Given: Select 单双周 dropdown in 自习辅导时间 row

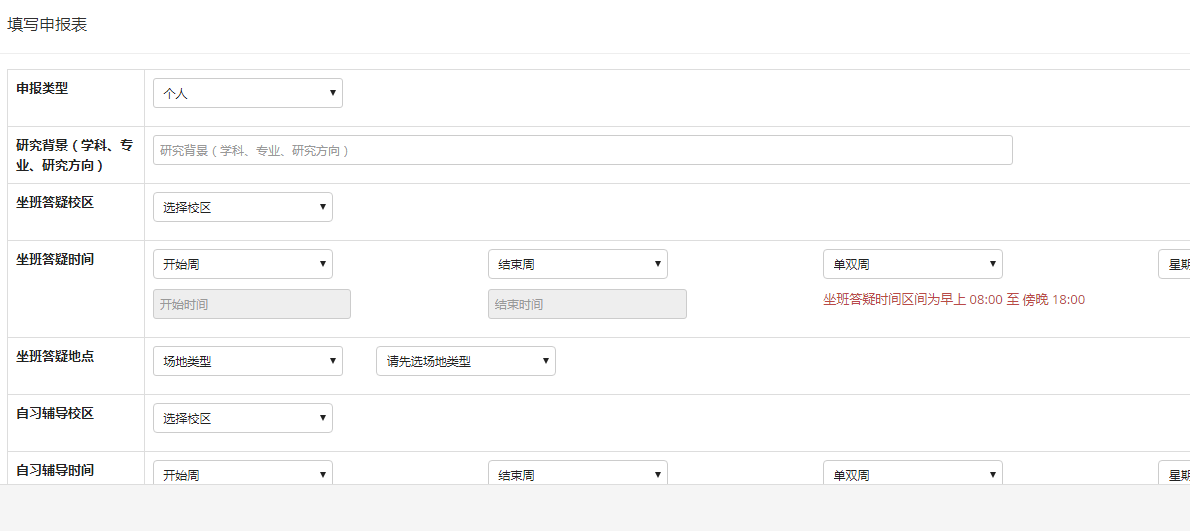Looking at the screenshot, I should point(912,473).
